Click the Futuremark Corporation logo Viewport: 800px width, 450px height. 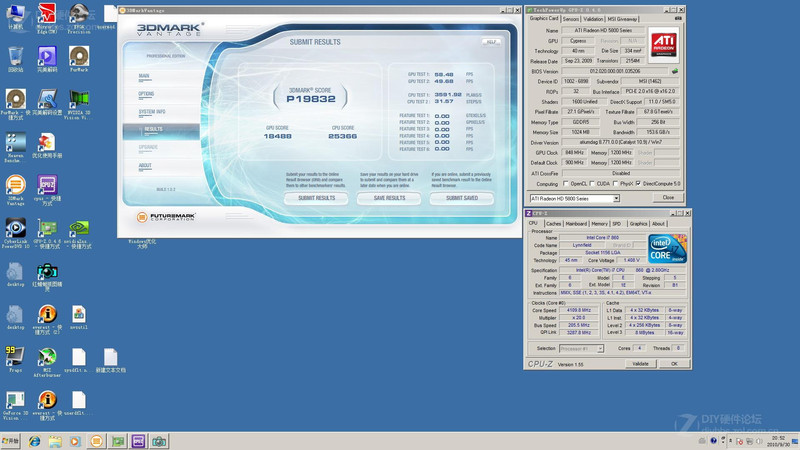coord(166,217)
